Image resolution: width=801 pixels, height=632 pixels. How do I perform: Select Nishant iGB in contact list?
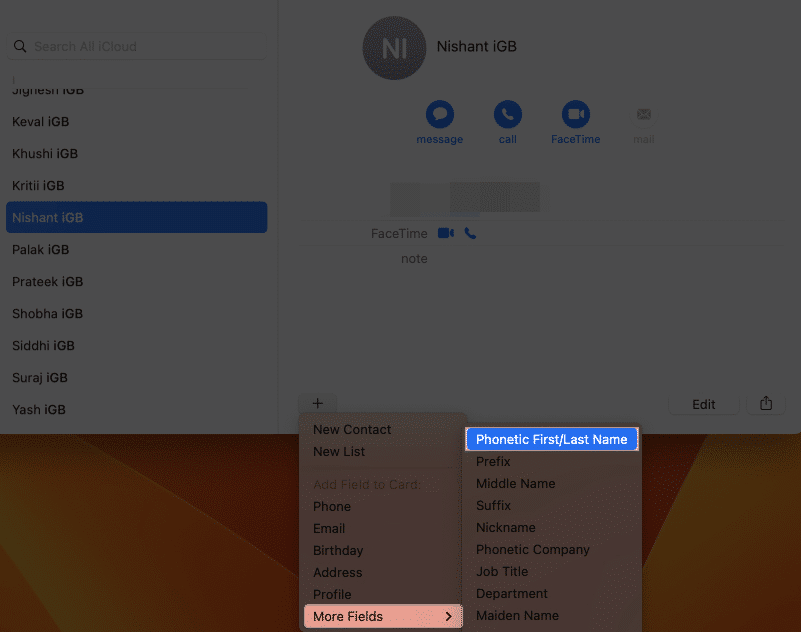coord(136,217)
